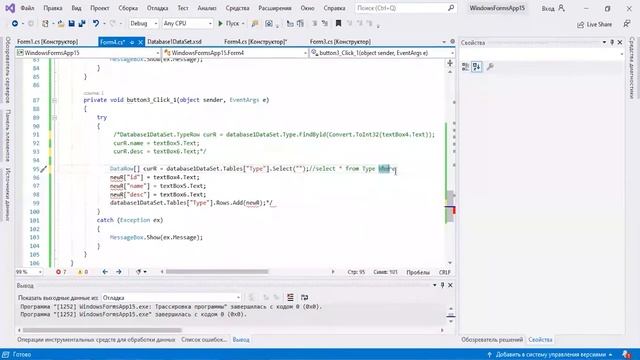The image size is (640, 360).
Task: Open the button3_Click_1 member dropdown
Action: point(382,53)
